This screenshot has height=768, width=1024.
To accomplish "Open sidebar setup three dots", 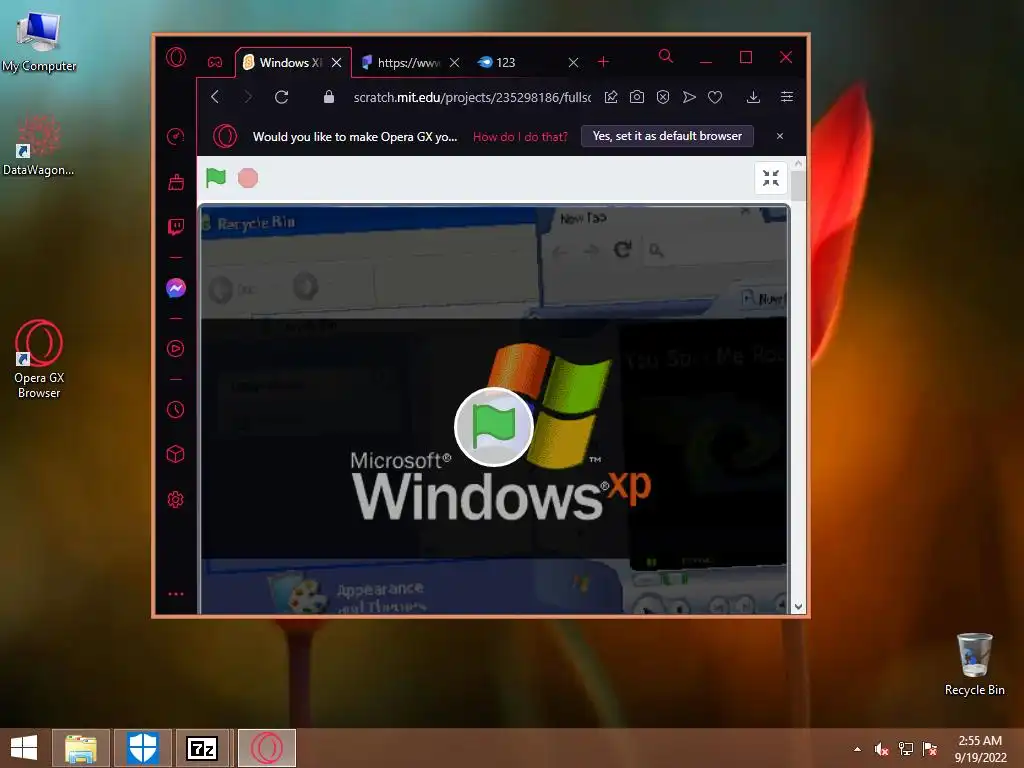I will point(176,594).
